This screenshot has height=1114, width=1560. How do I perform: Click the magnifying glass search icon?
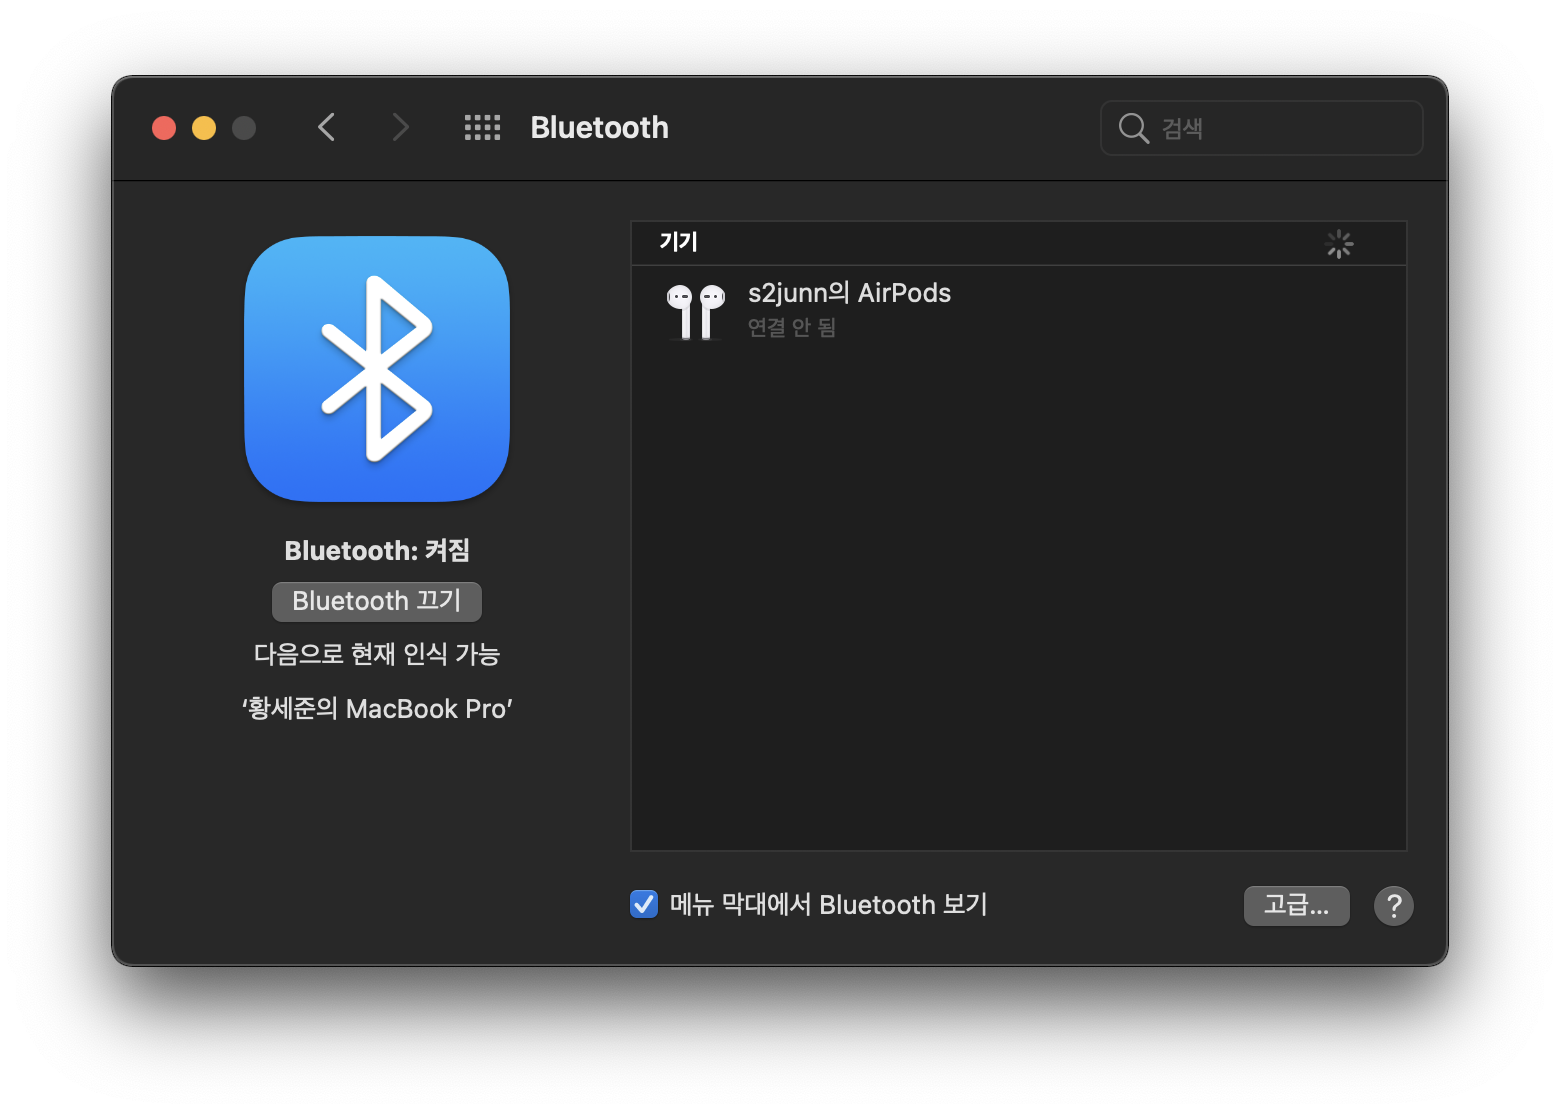pyautogui.click(x=1133, y=128)
